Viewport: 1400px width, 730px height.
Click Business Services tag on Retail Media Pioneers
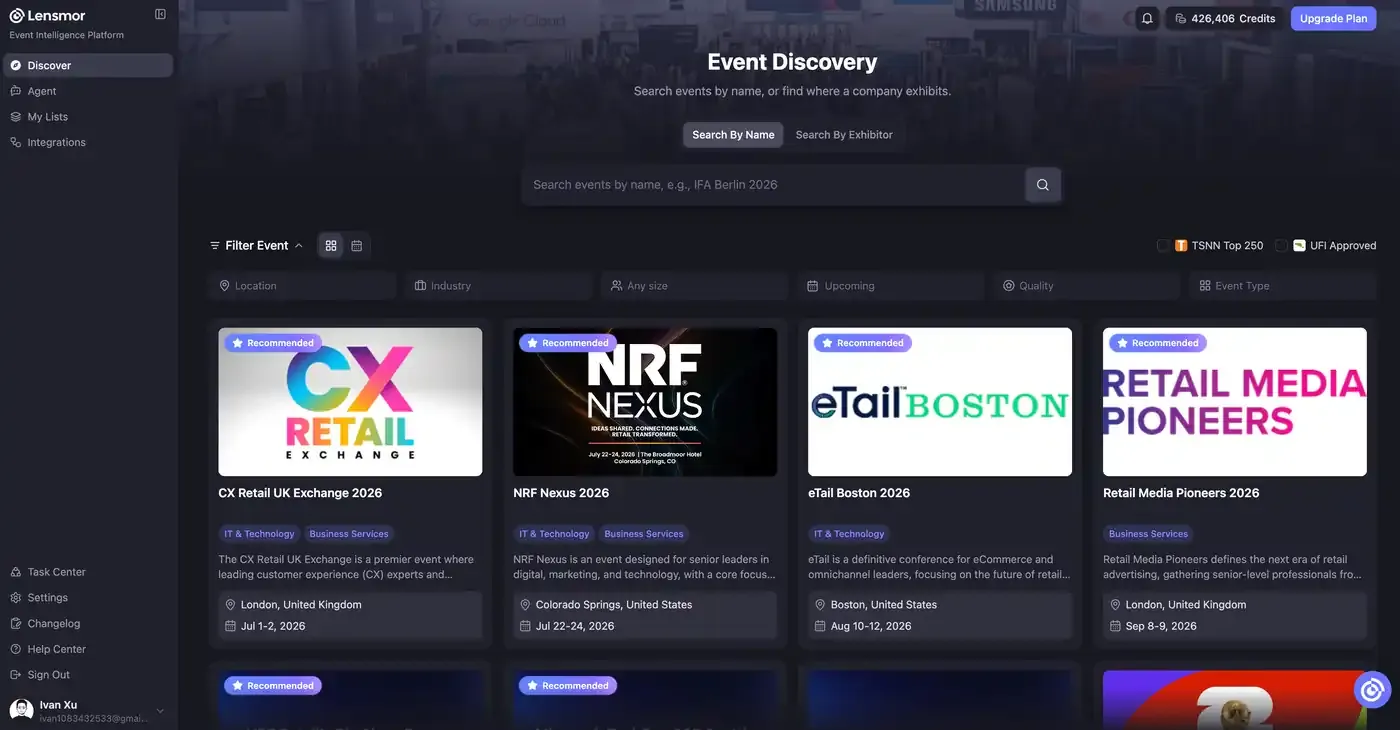pos(1148,534)
